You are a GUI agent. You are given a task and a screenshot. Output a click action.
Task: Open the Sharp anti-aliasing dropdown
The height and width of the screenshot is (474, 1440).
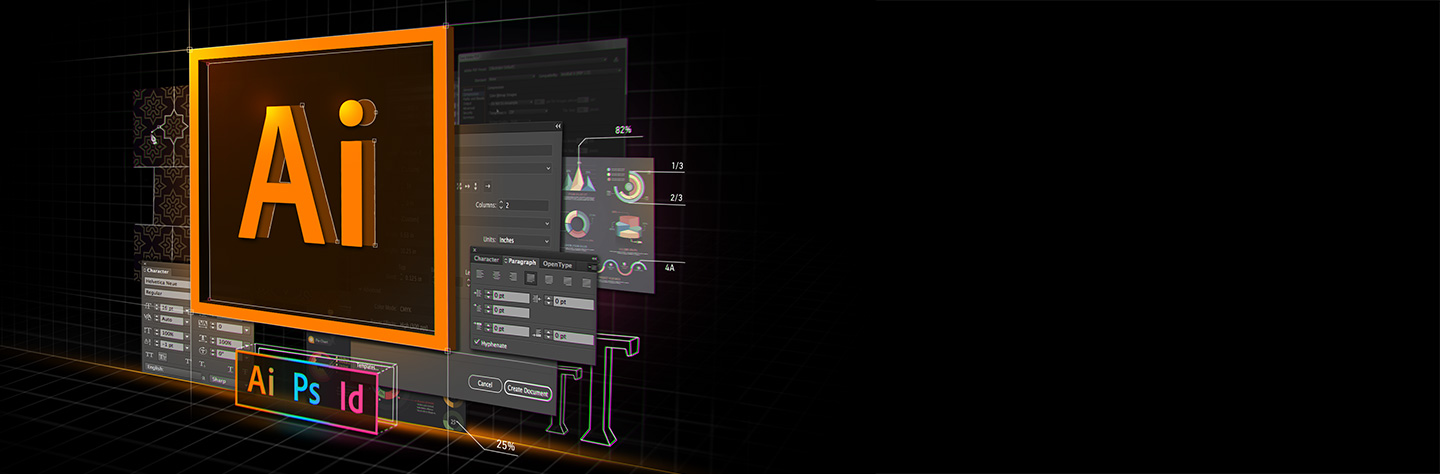225,380
